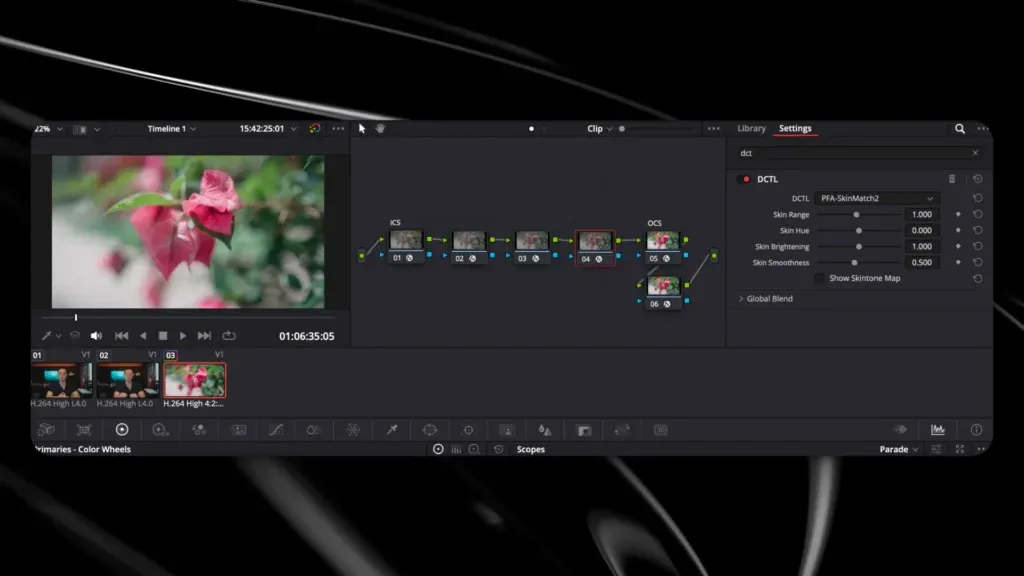Switch to the Settings tab
1024x576 pixels.
pyautogui.click(x=795, y=129)
